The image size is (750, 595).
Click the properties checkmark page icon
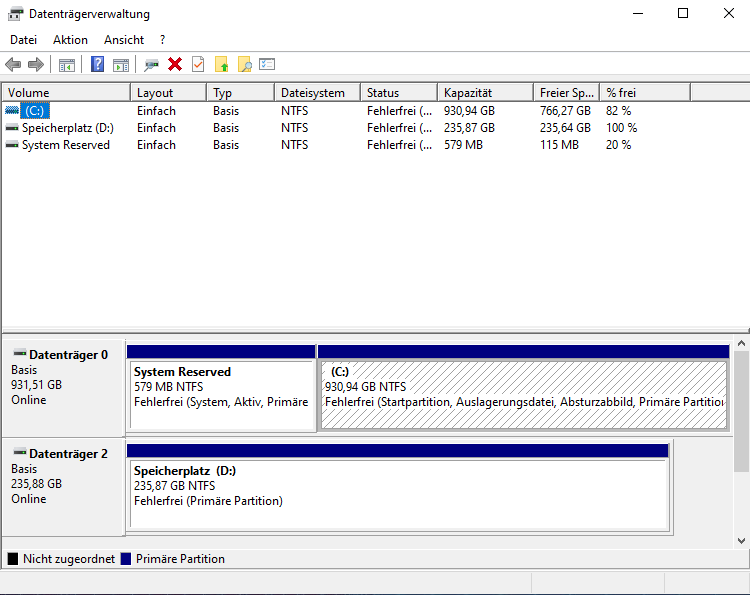point(198,65)
